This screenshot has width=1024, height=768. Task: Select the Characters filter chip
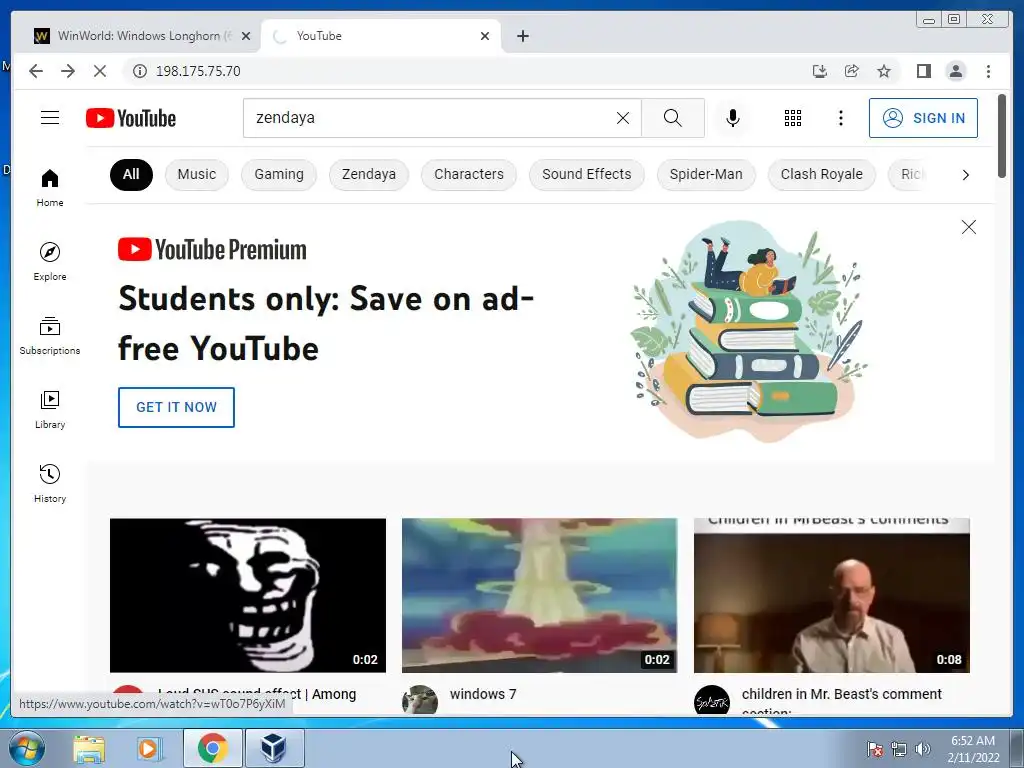pyautogui.click(x=469, y=174)
